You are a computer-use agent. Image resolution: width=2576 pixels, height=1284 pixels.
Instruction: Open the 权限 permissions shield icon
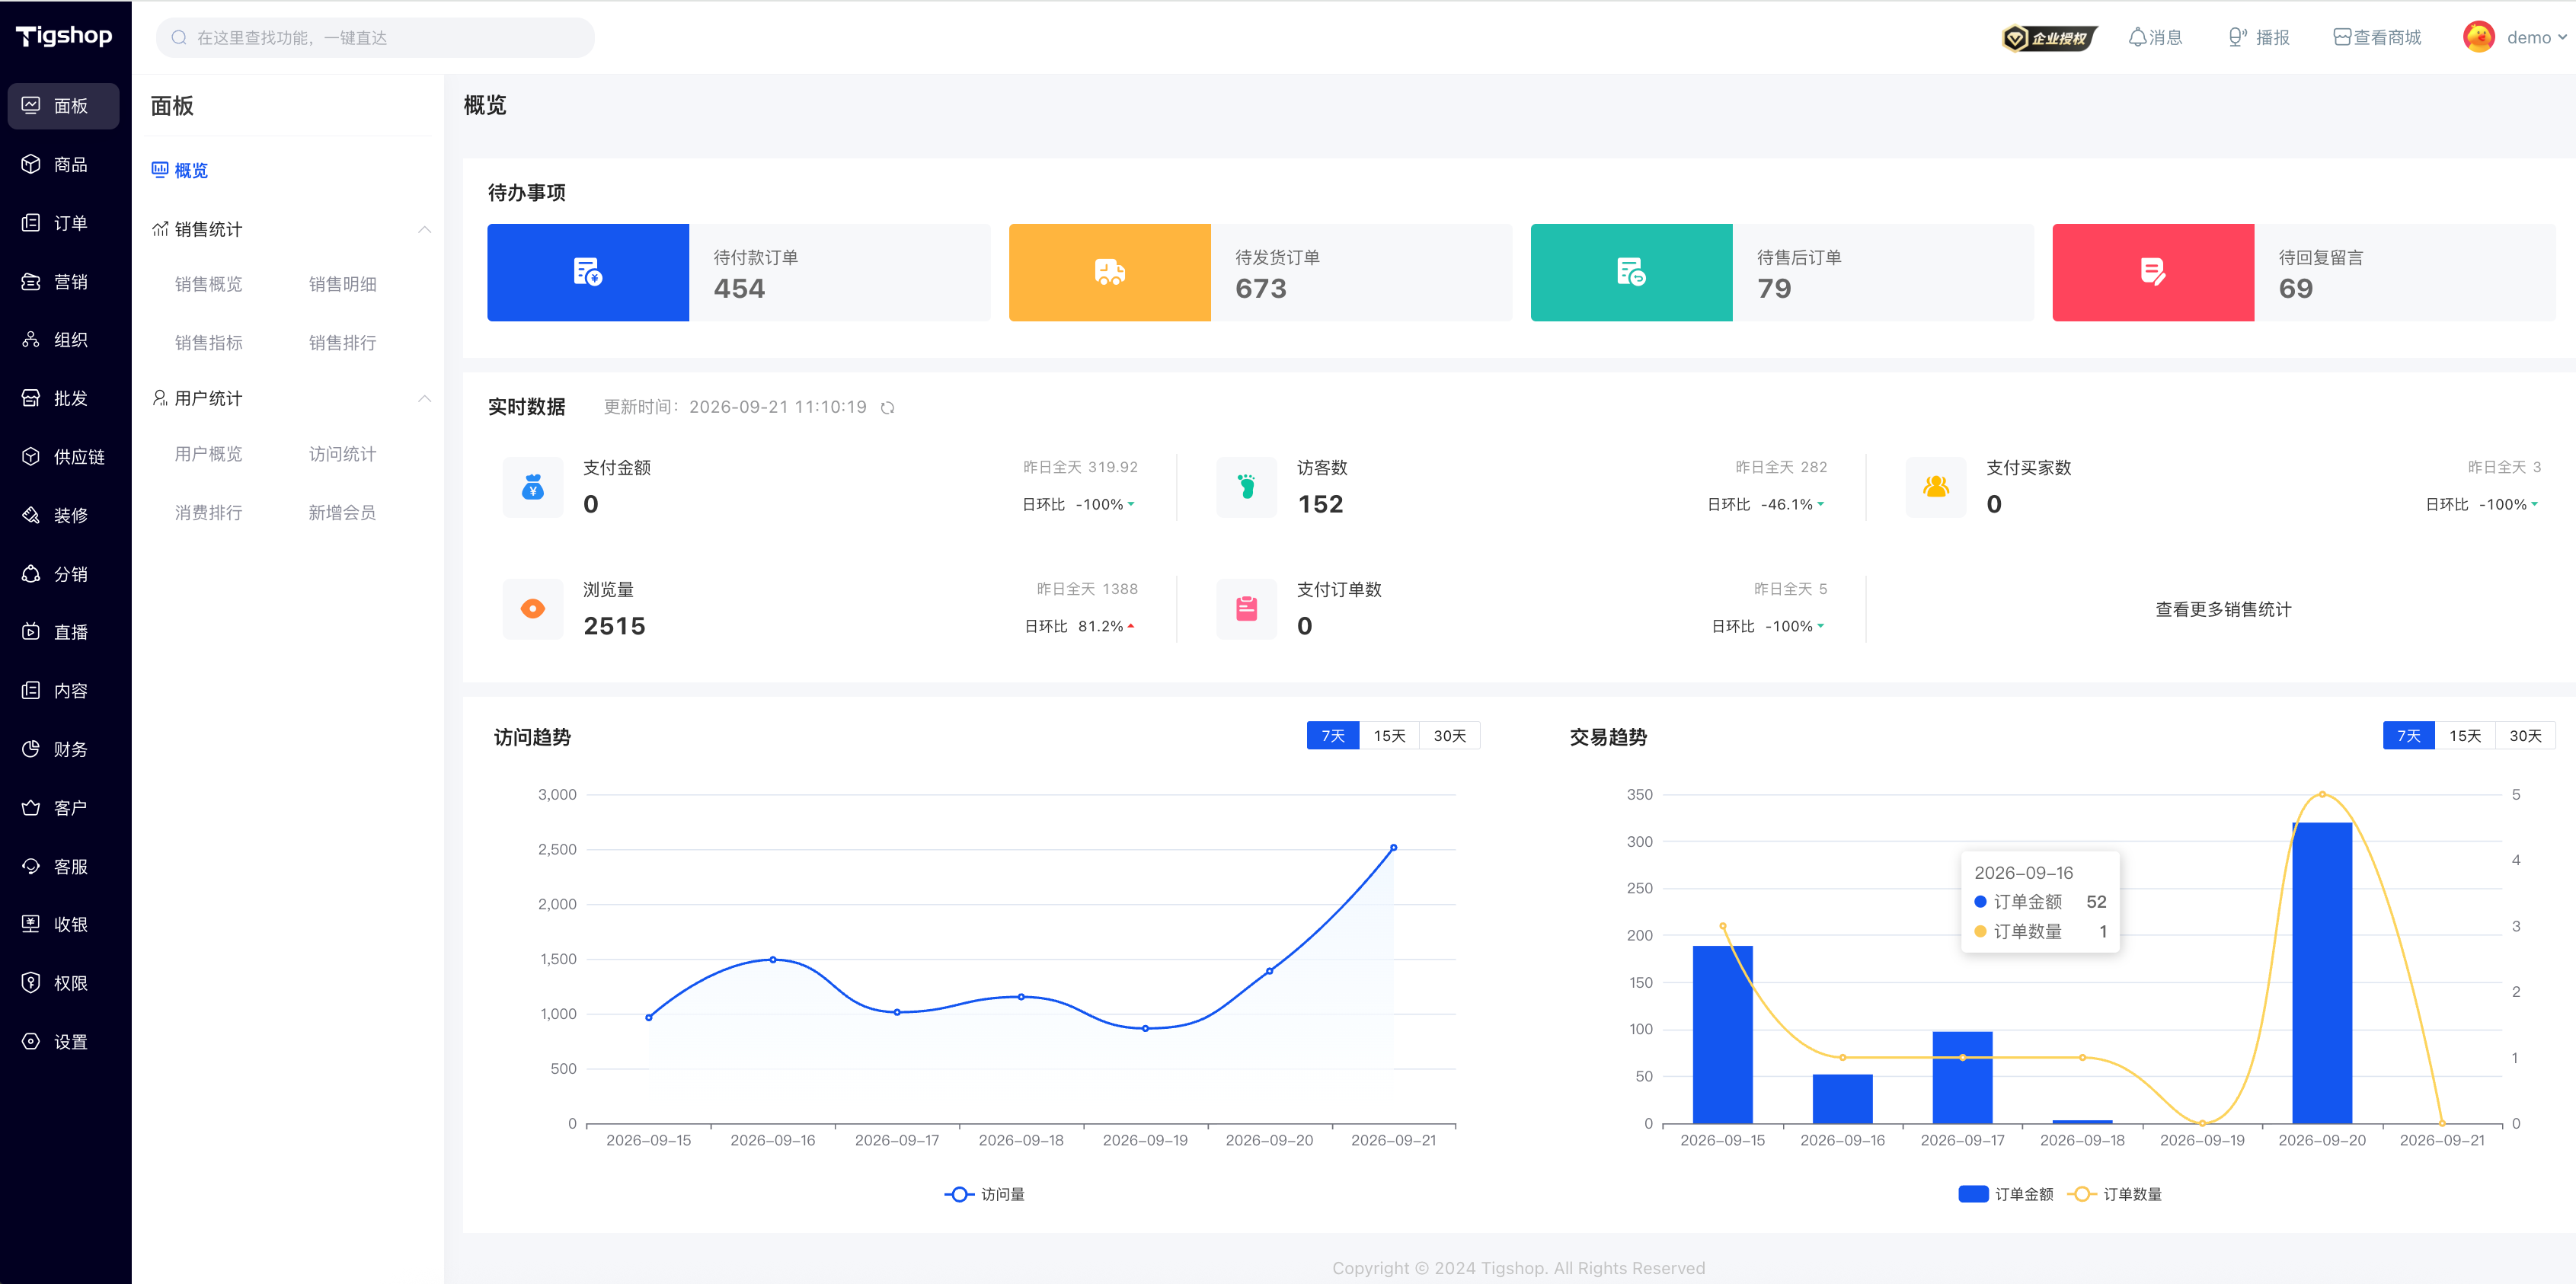(x=31, y=983)
